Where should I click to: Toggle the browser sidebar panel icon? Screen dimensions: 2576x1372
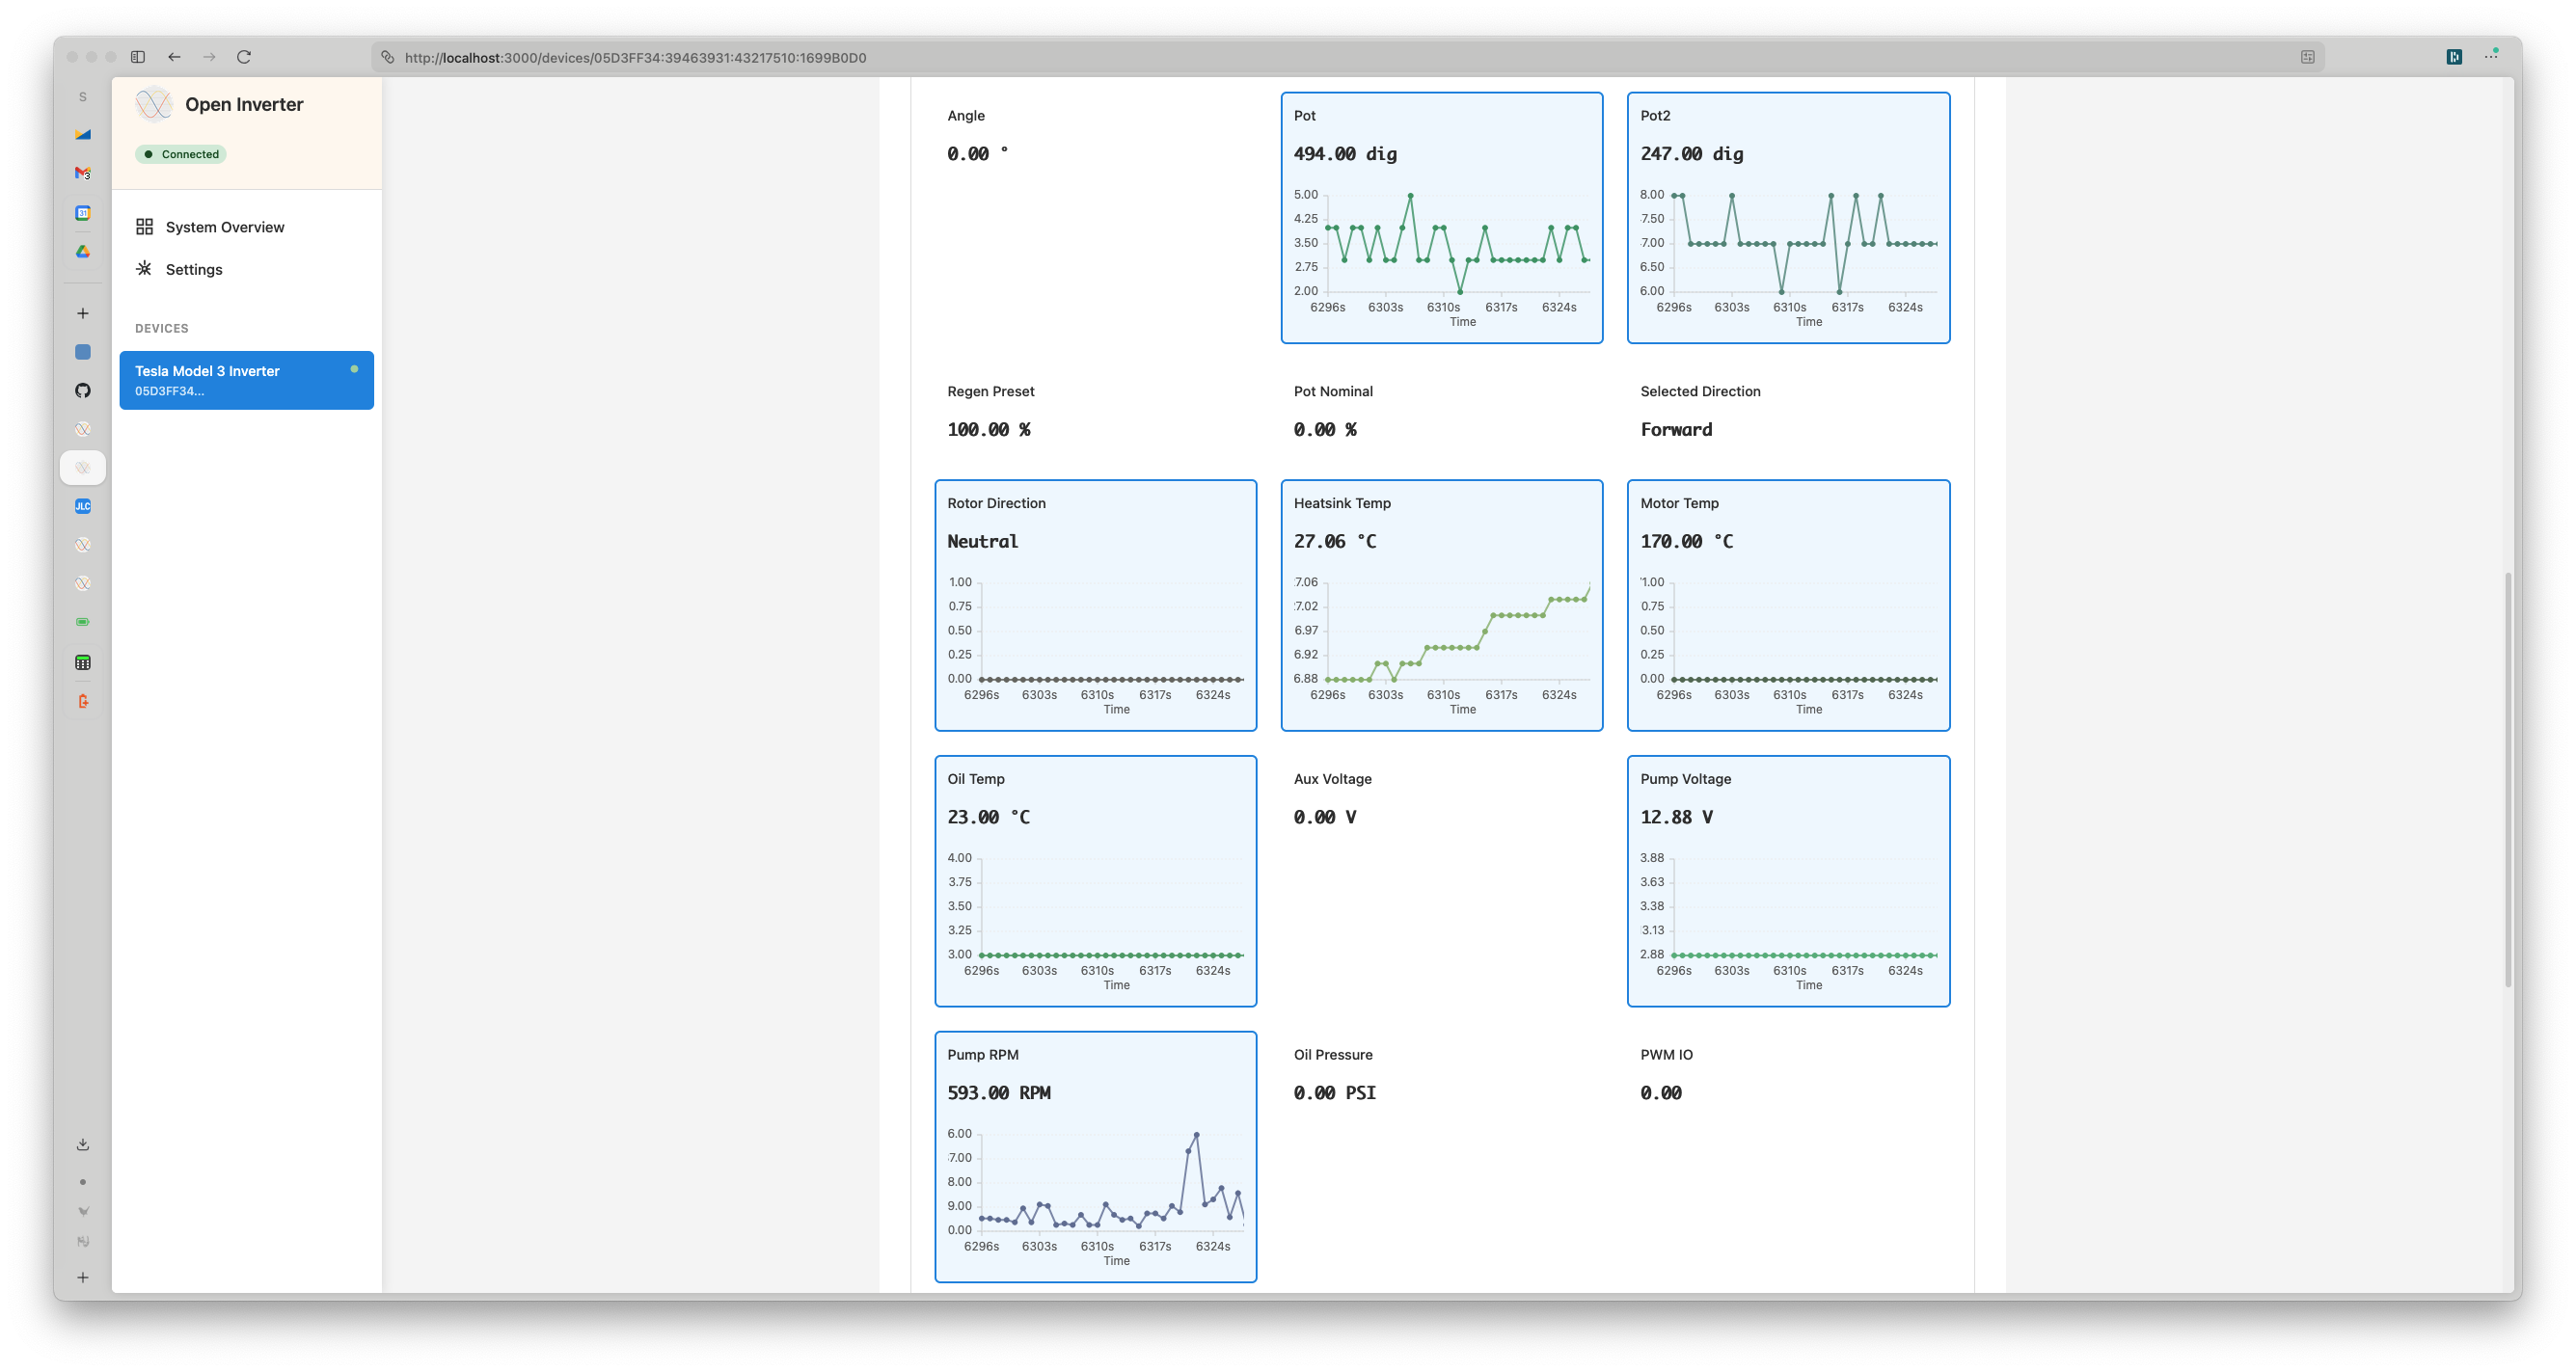(138, 57)
